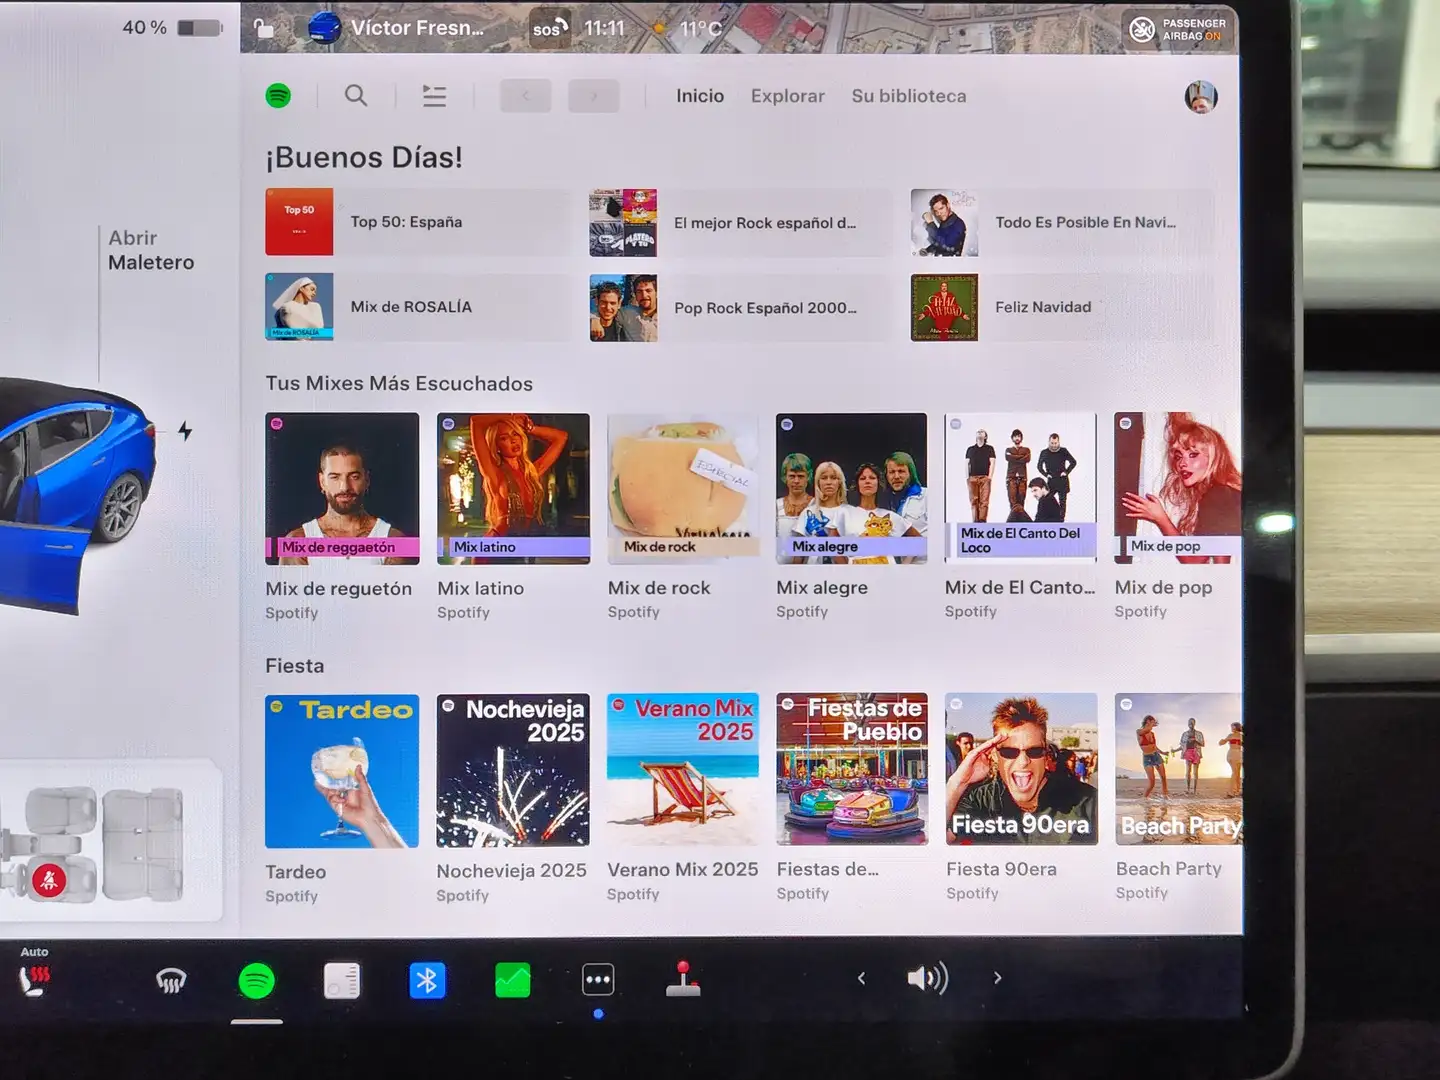Open the Spotify search magnifier icon
Image resolution: width=1440 pixels, height=1080 pixels.
pyautogui.click(x=356, y=96)
